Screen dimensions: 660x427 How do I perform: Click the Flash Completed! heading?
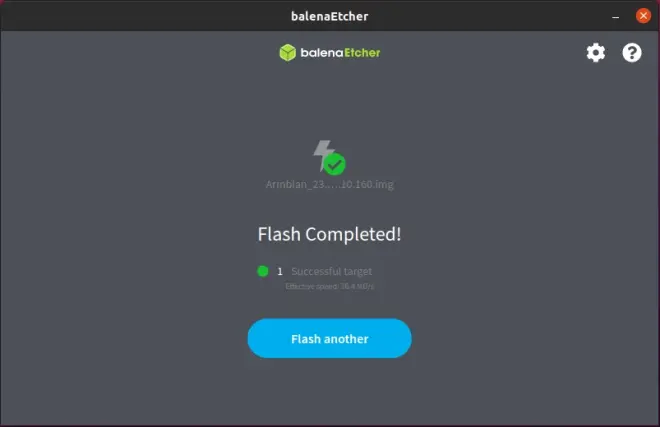329,234
